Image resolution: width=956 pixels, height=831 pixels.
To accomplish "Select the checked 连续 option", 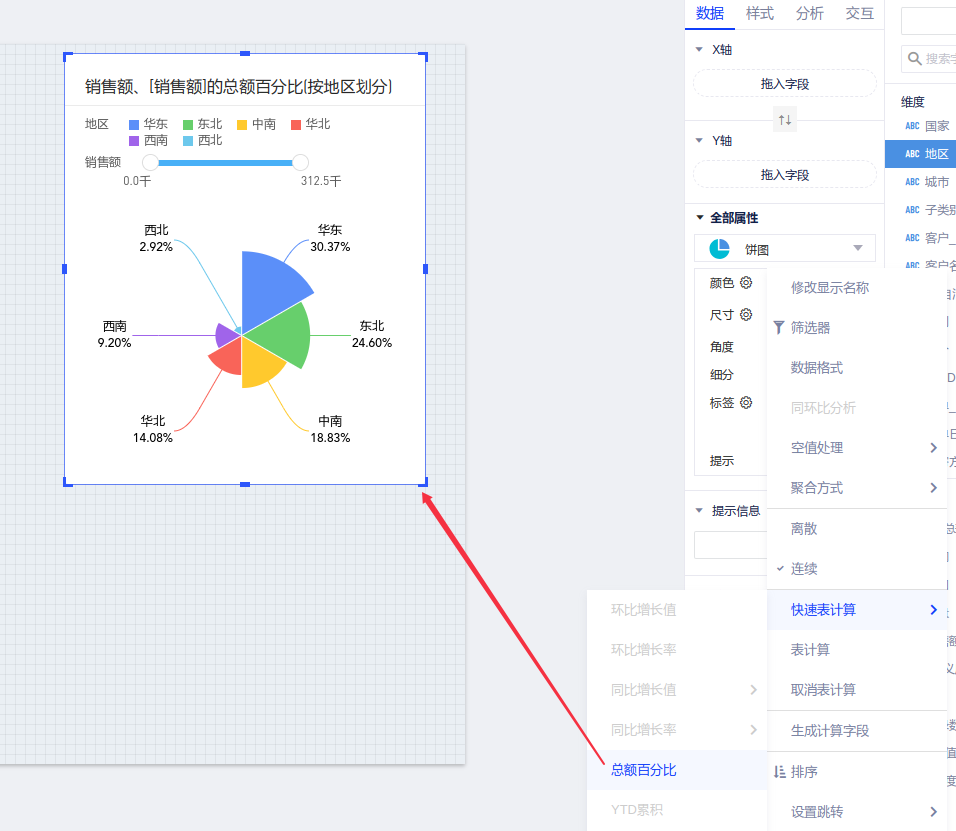I will coord(804,568).
